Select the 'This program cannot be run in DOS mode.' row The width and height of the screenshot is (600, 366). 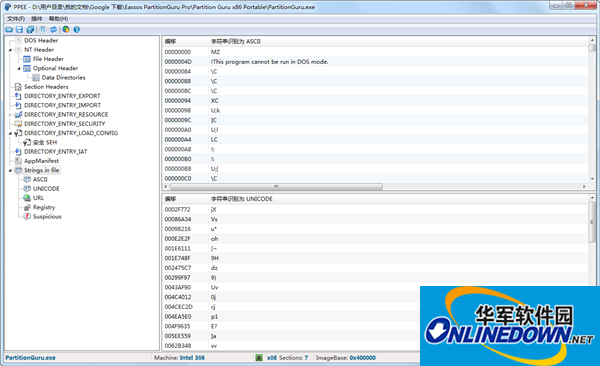point(375,62)
